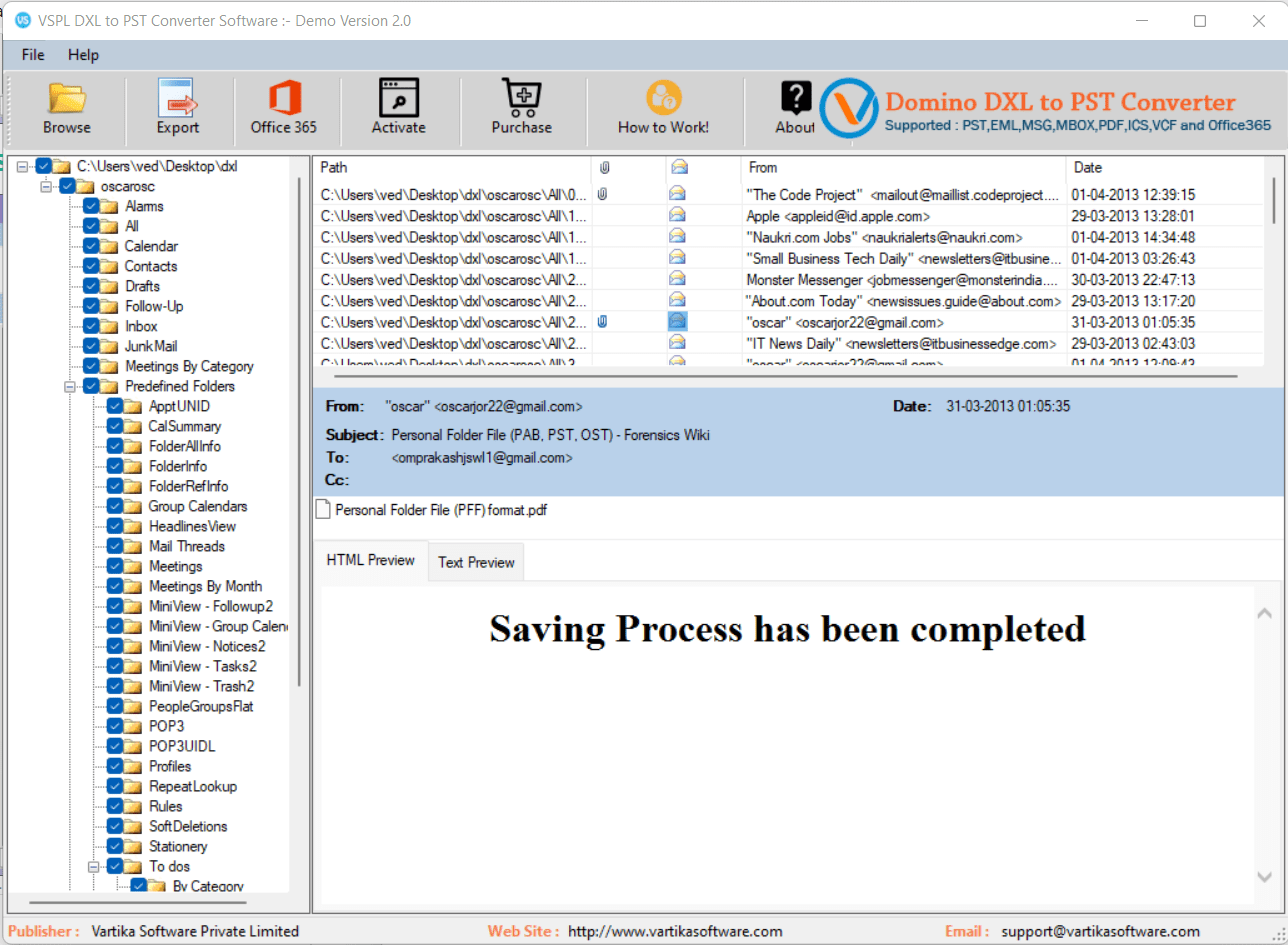Image resolution: width=1288 pixels, height=945 pixels.
Task: Select the "About.com Today" email row
Action: pos(788,300)
